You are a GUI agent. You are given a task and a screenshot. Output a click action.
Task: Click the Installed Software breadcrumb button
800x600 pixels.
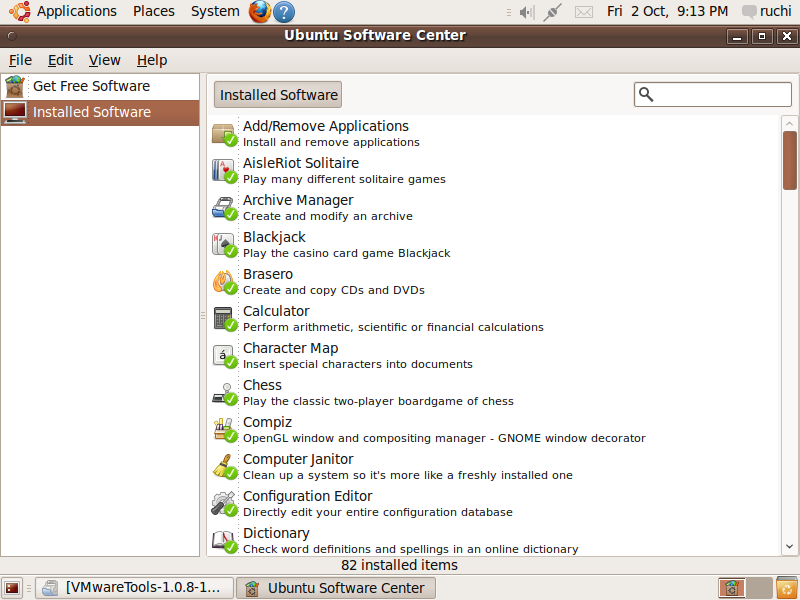coord(278,94)
